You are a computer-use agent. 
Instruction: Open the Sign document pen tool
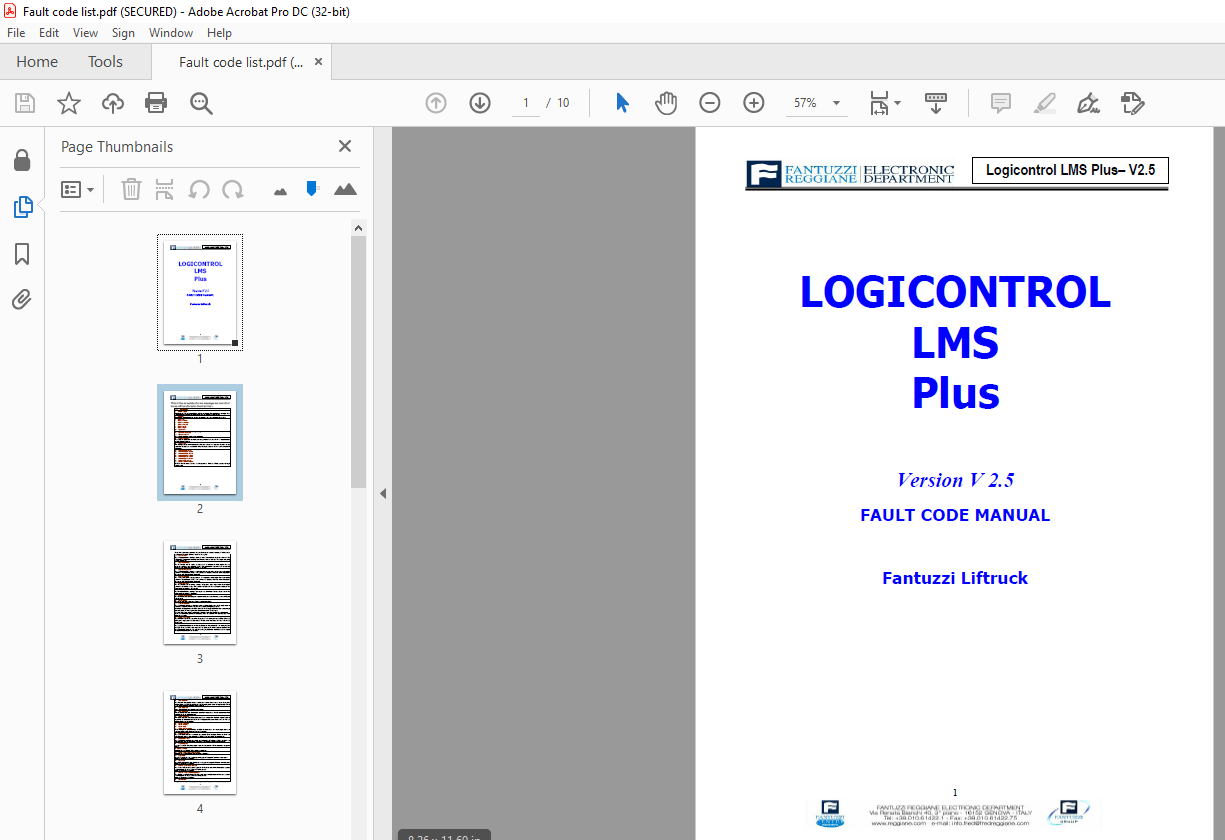click(x=1088, y=103)
